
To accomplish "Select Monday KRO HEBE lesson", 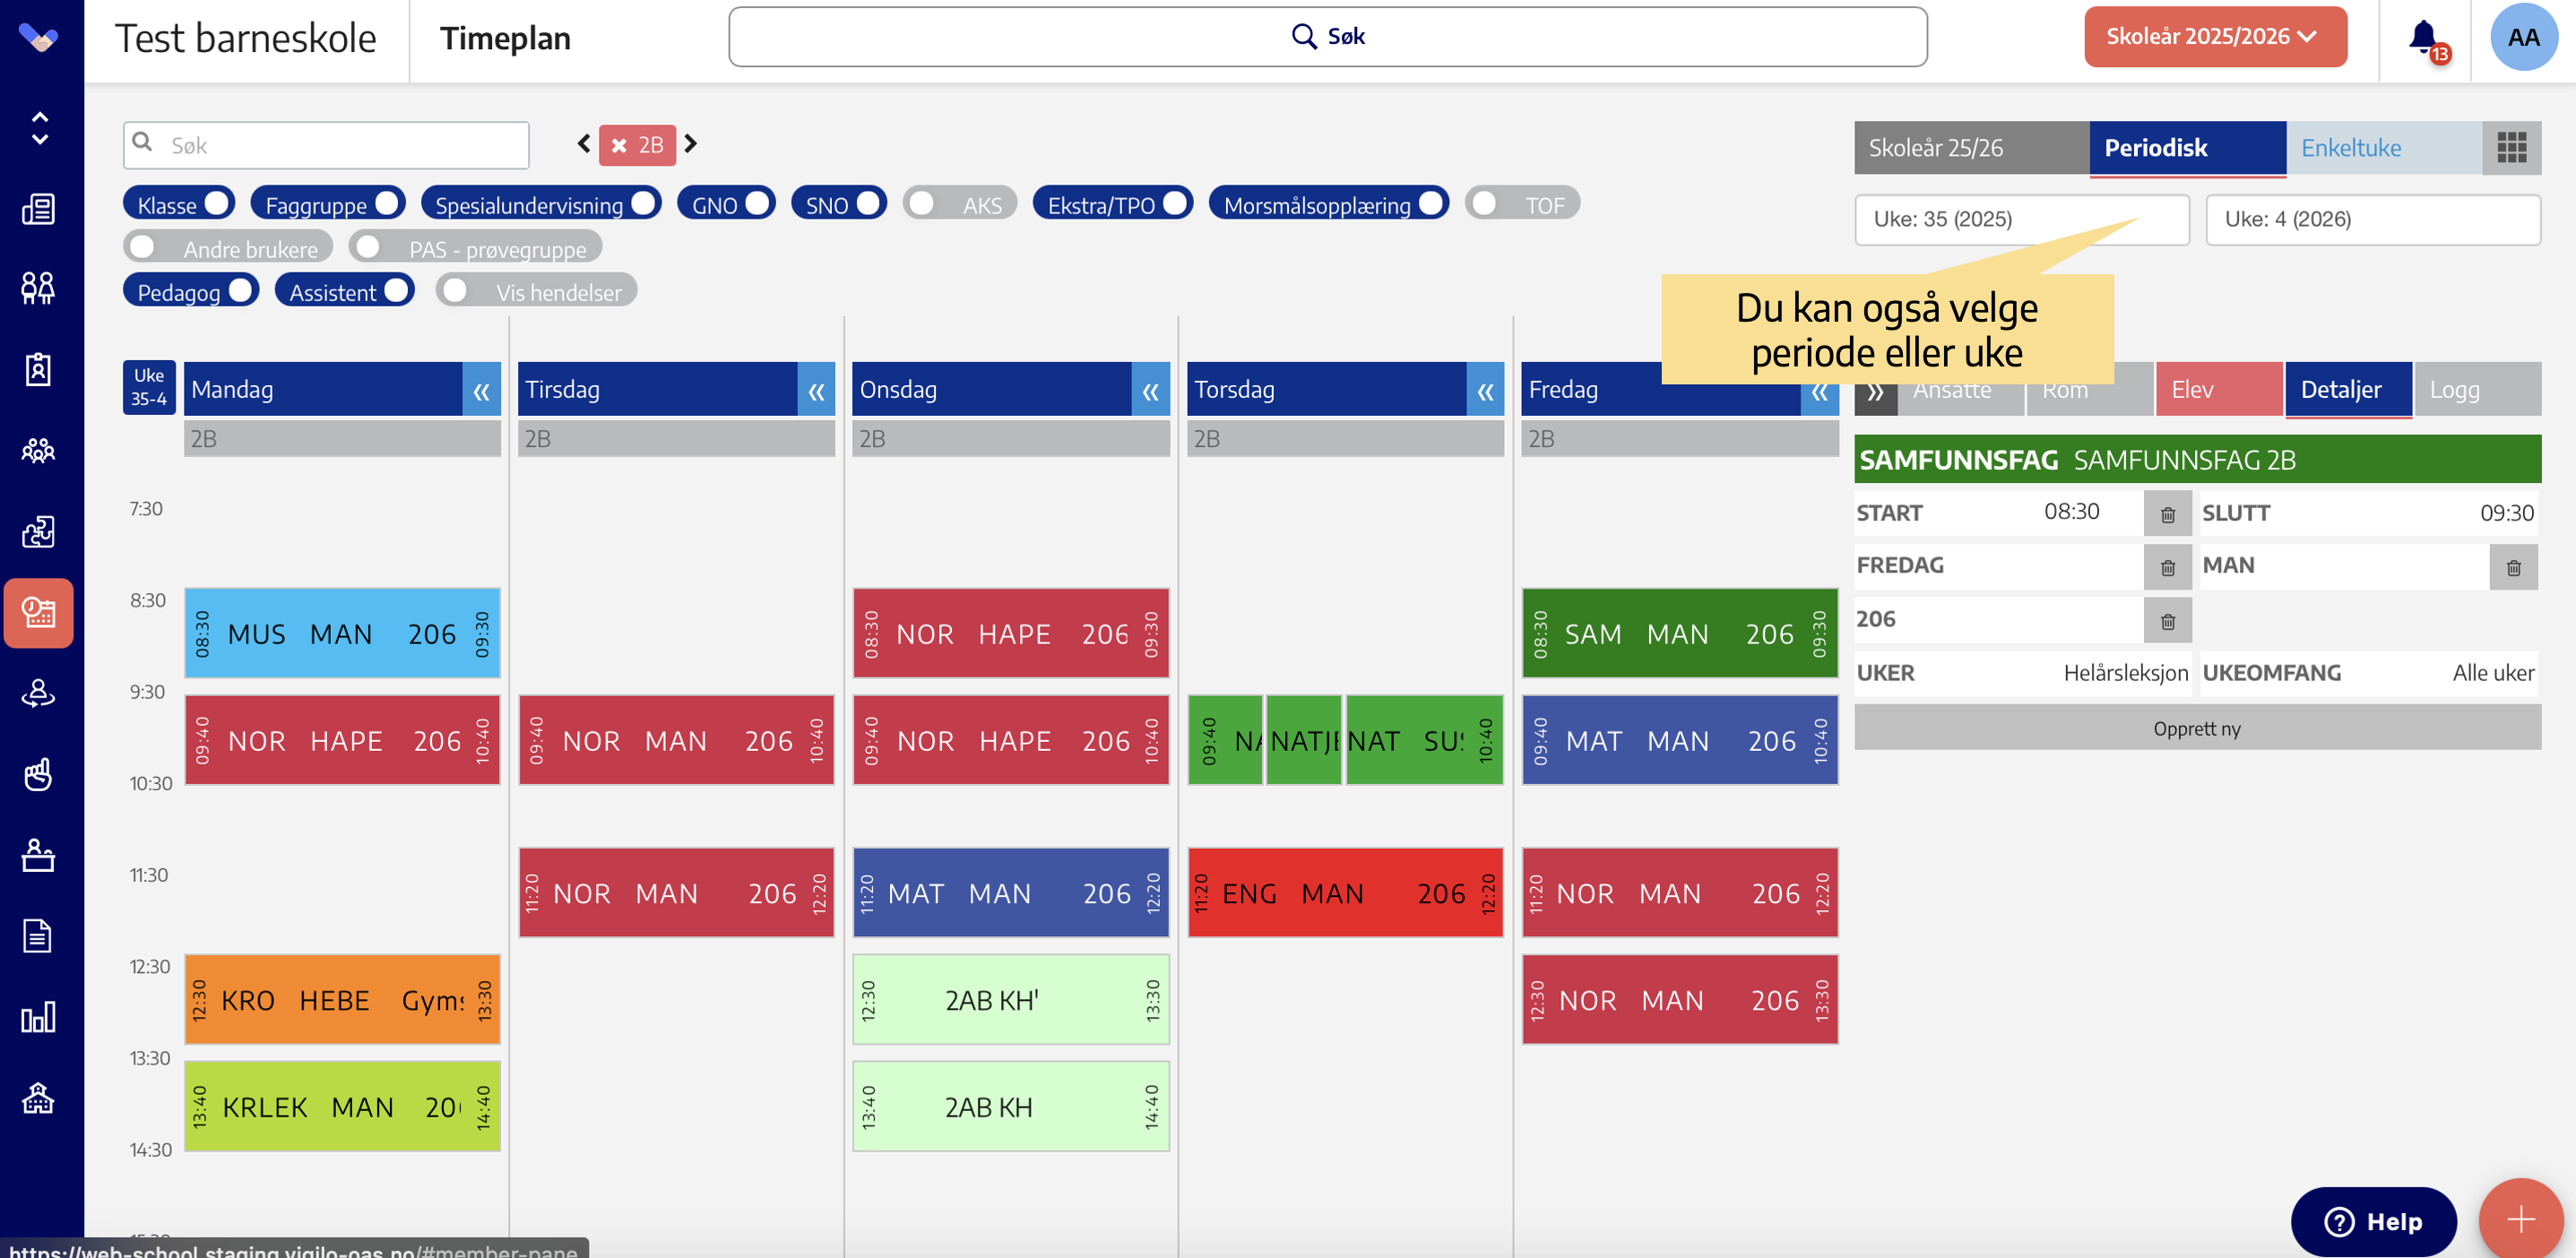I will (x=342, y=1000).
